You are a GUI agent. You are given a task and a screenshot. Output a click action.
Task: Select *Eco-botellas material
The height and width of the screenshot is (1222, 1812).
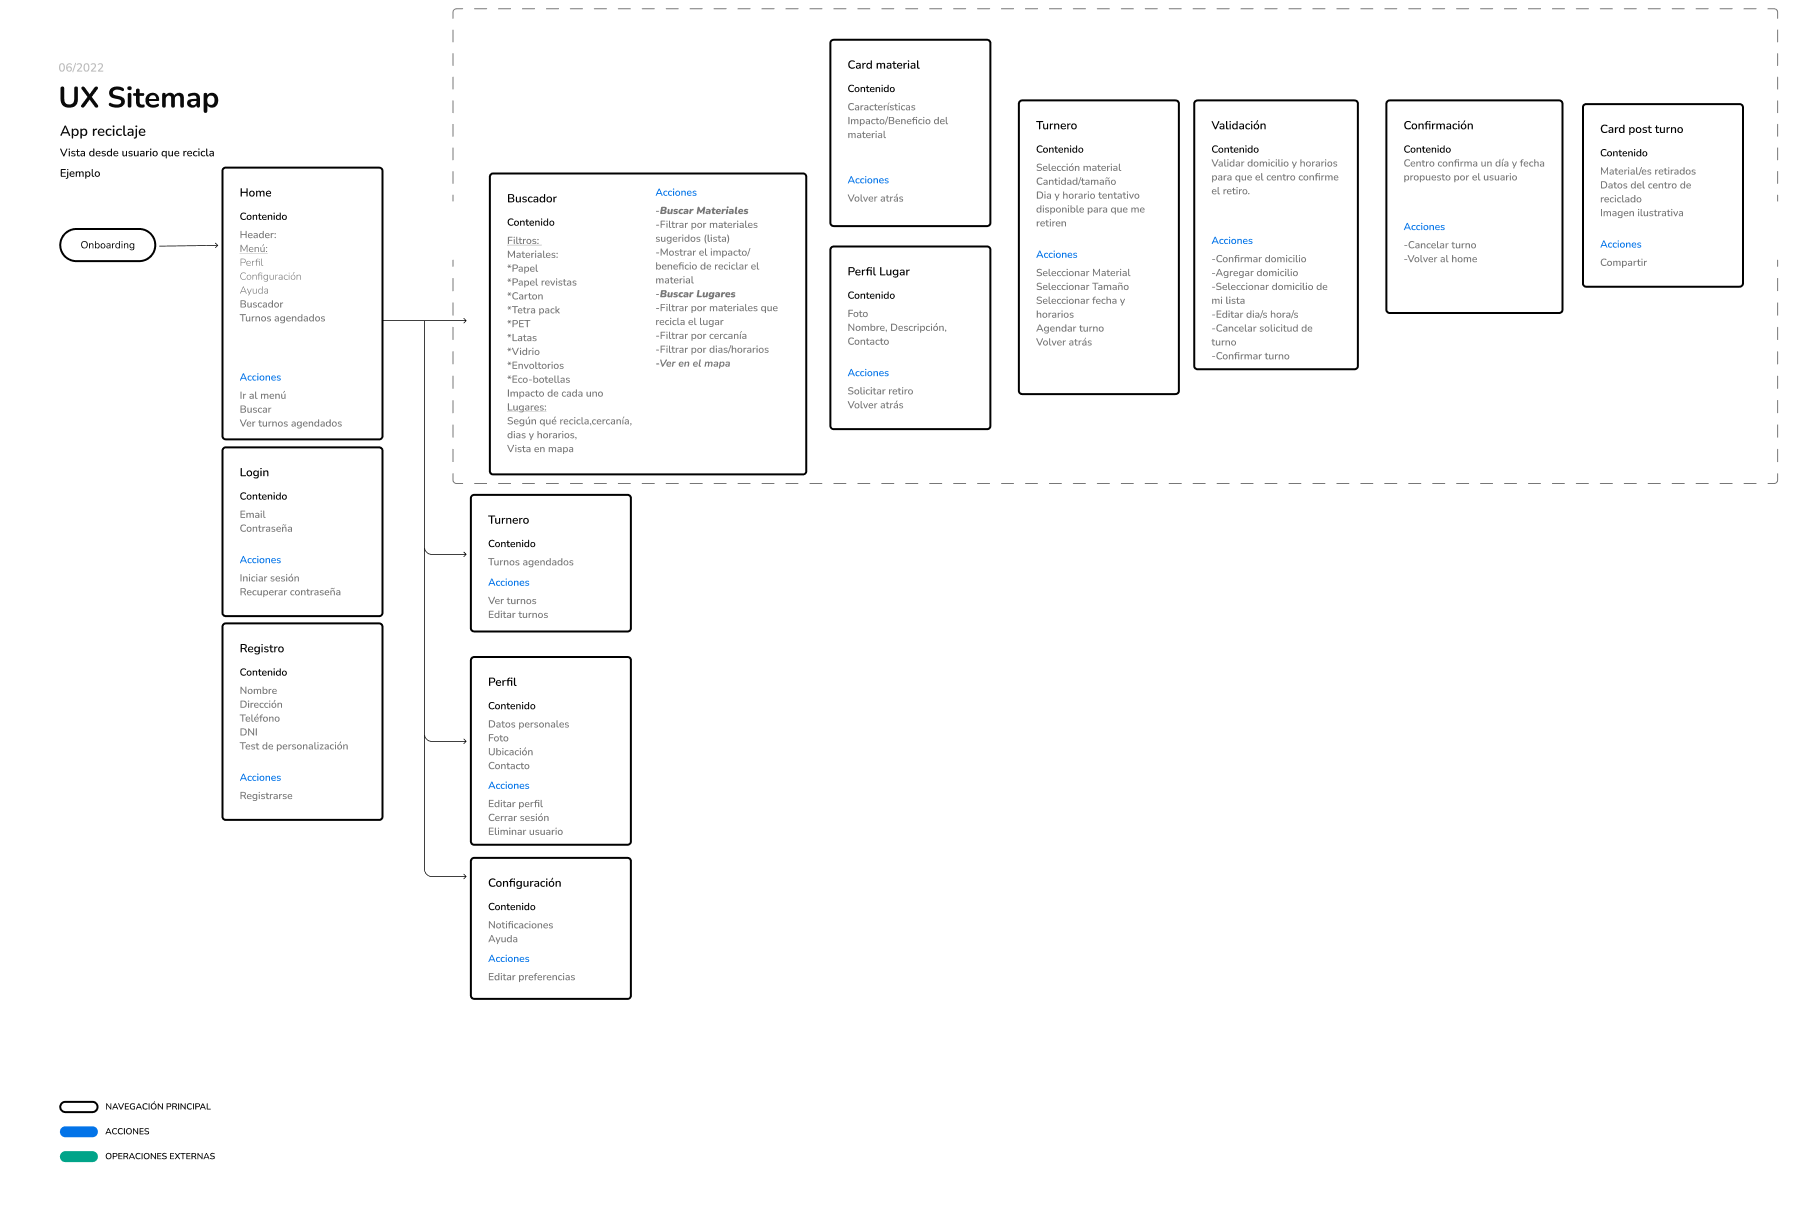[x=539, y=381]
